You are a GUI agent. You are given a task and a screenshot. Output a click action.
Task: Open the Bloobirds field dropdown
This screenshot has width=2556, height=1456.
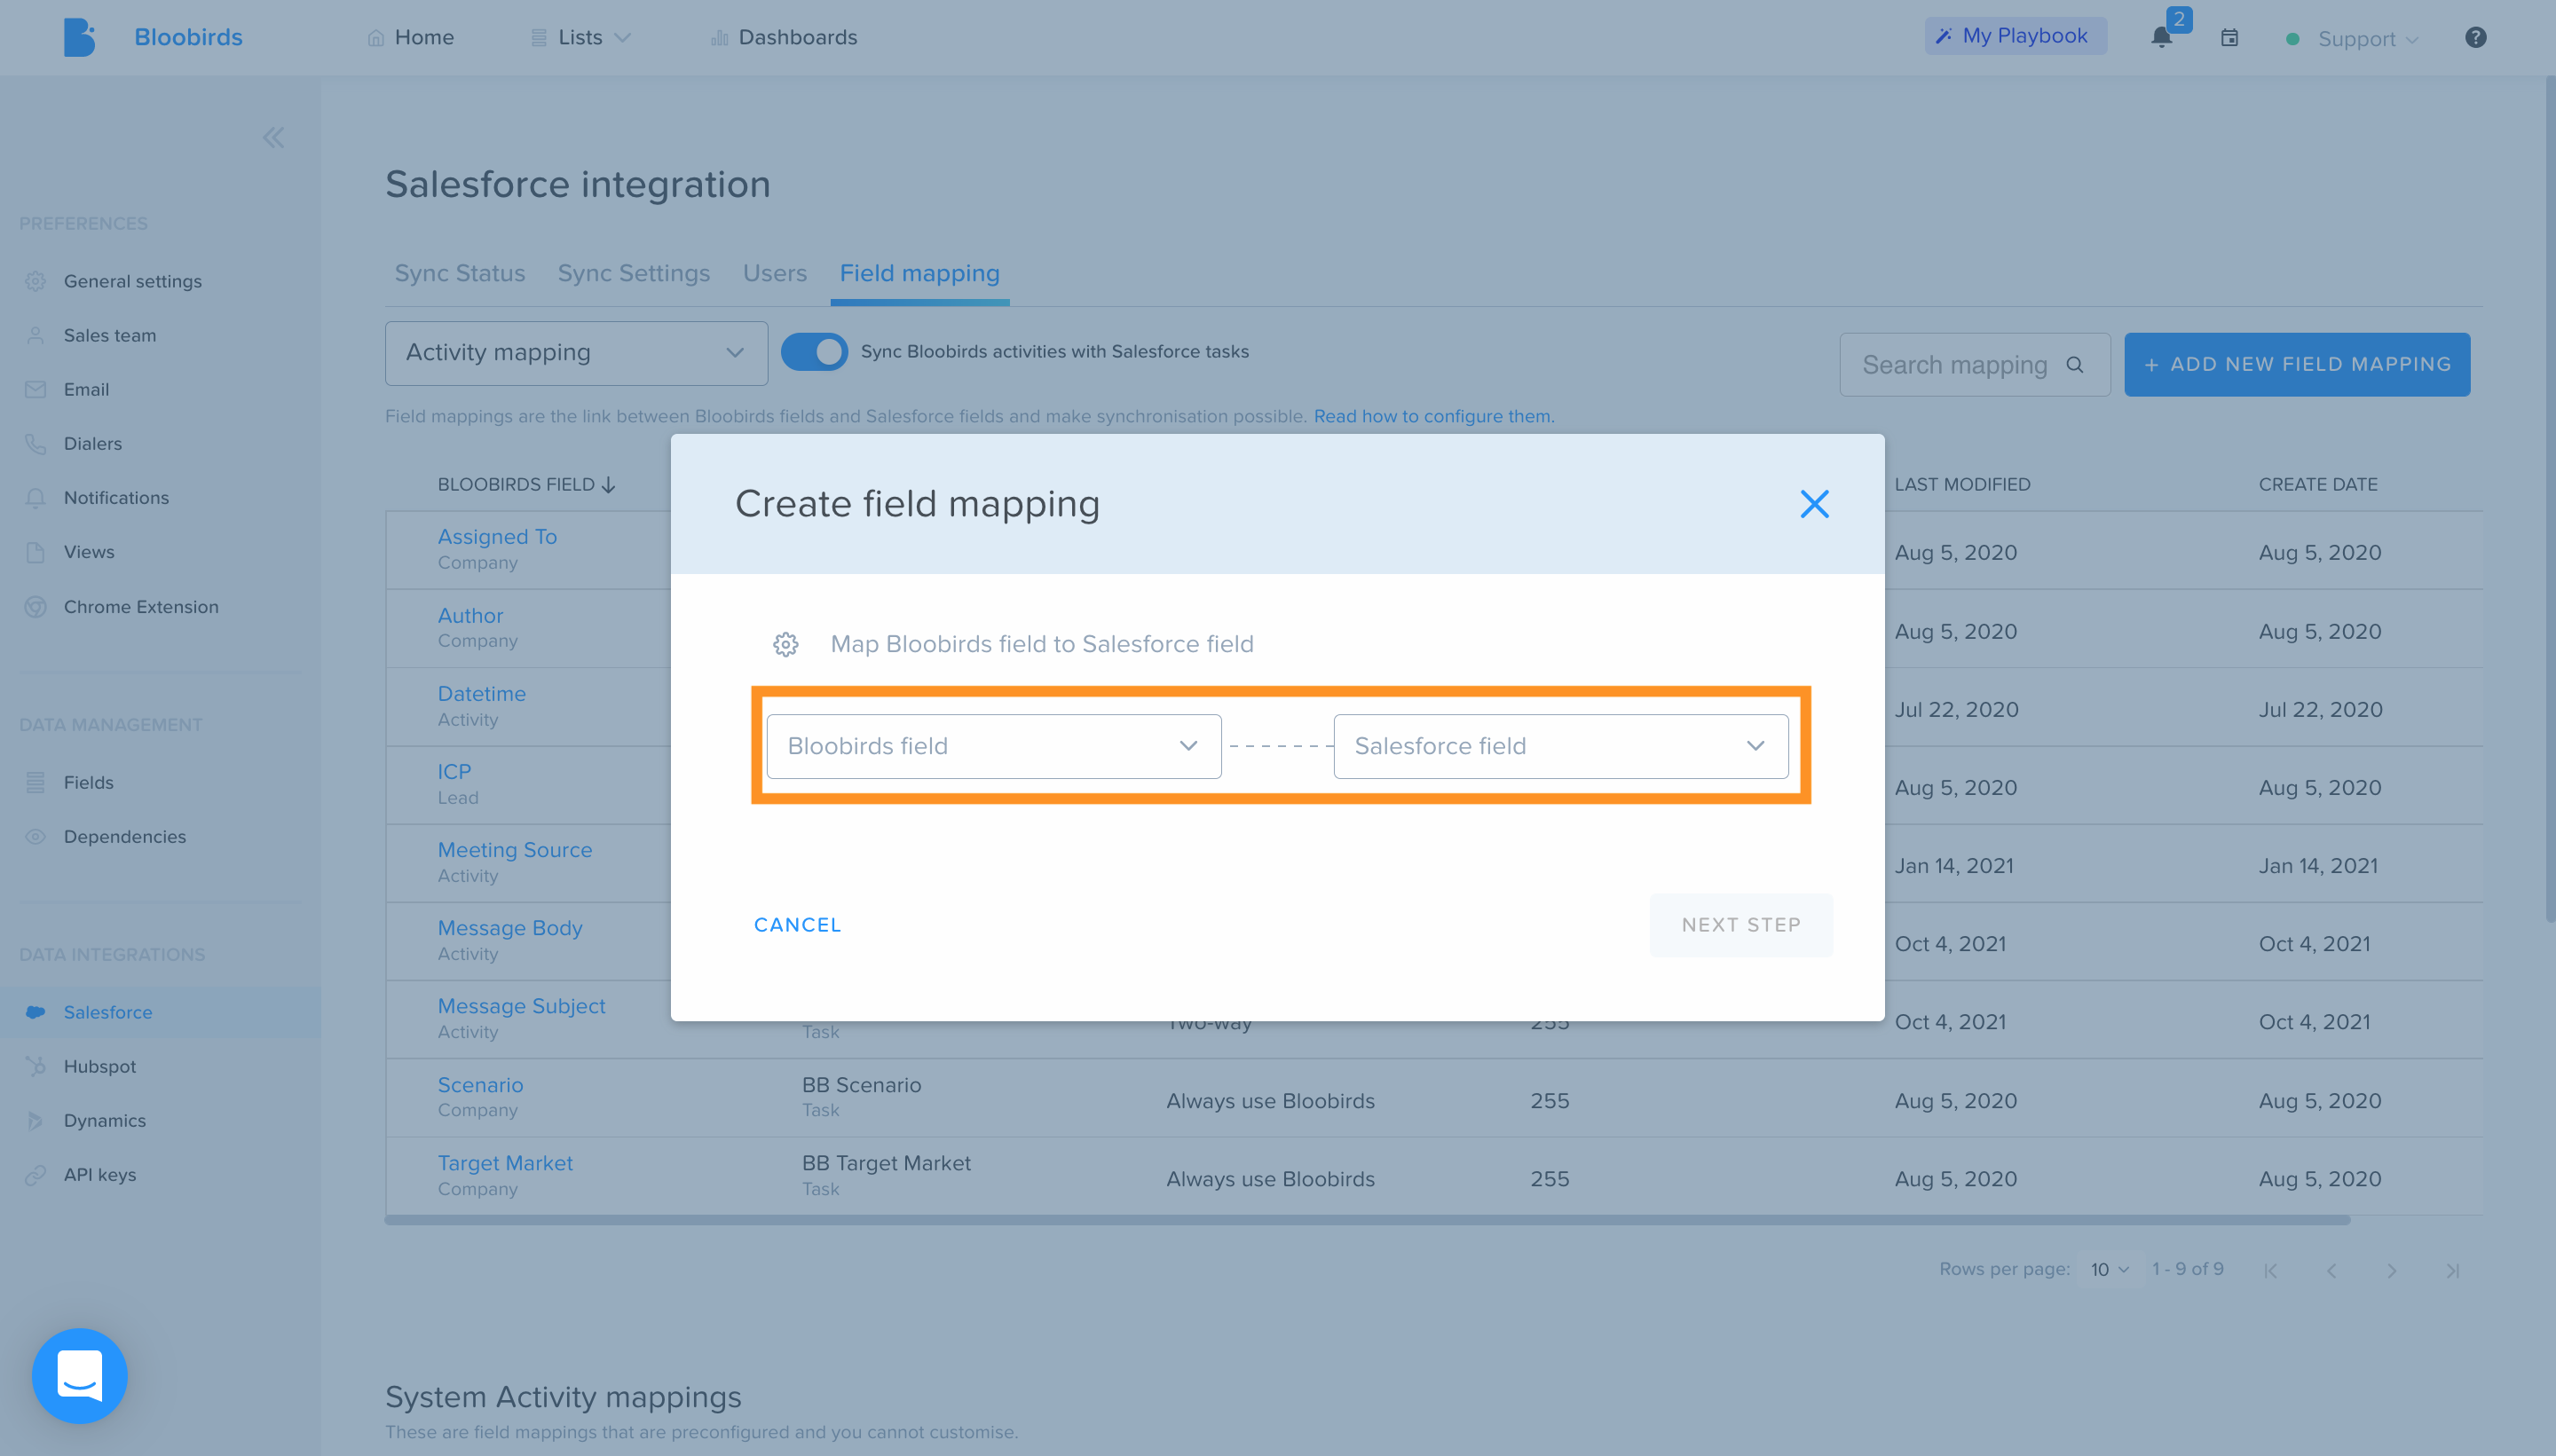point(994,746)
